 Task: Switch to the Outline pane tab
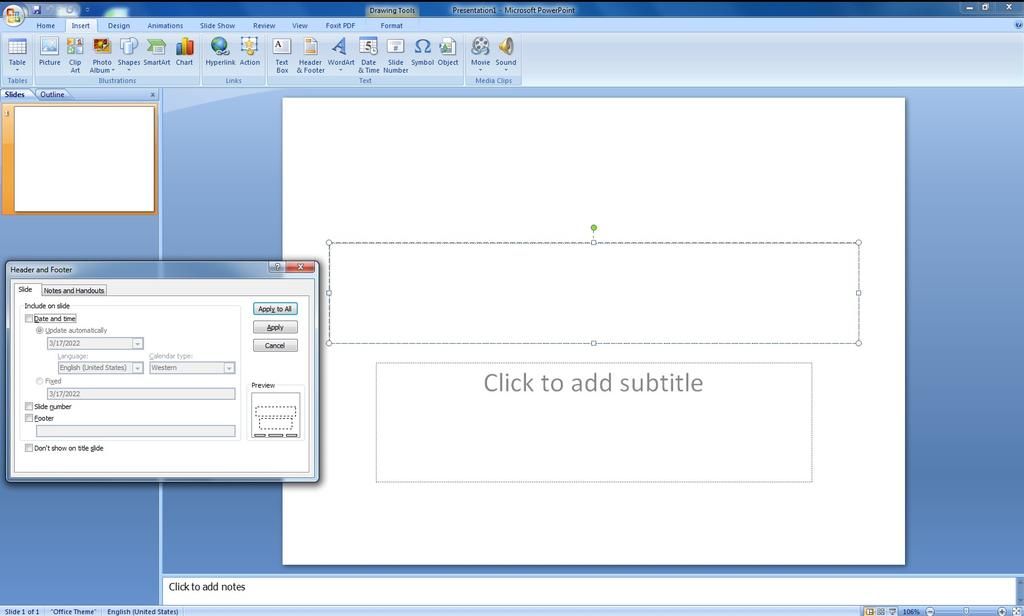[52, 95]
